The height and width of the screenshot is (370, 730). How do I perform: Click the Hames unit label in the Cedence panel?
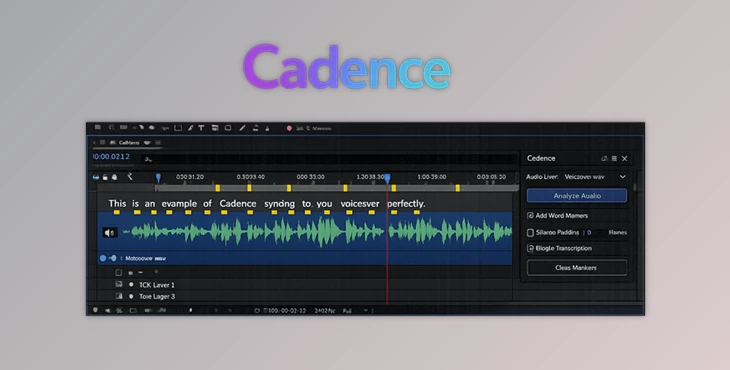618,232
